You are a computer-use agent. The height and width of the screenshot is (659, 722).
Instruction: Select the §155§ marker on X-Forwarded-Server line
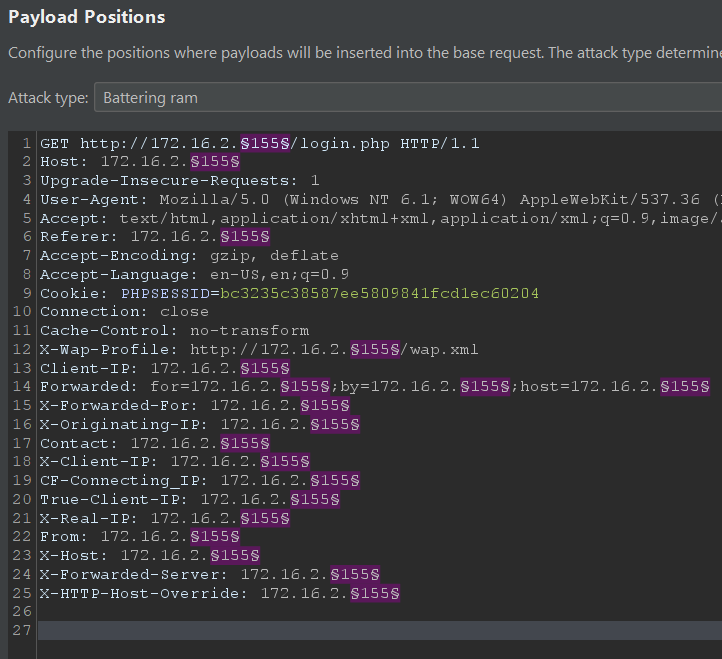click(355, 574)
